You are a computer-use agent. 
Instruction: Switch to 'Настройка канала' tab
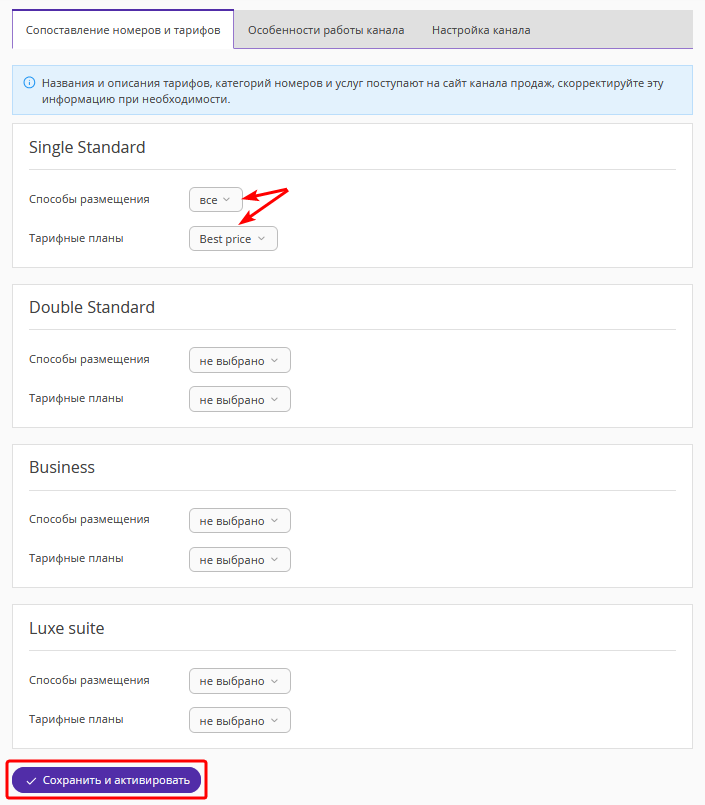481,30
